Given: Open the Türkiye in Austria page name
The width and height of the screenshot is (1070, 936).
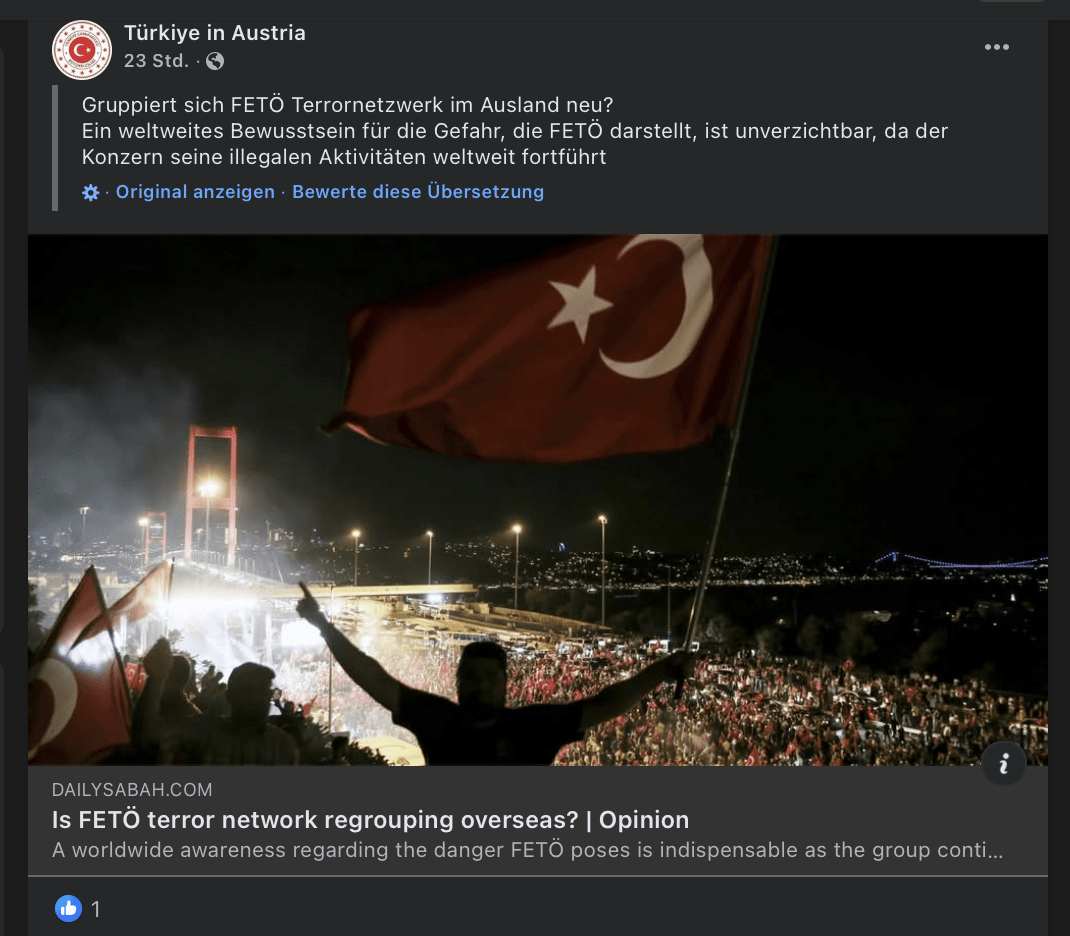Looking at the screenshot, I should click(214, 33).
